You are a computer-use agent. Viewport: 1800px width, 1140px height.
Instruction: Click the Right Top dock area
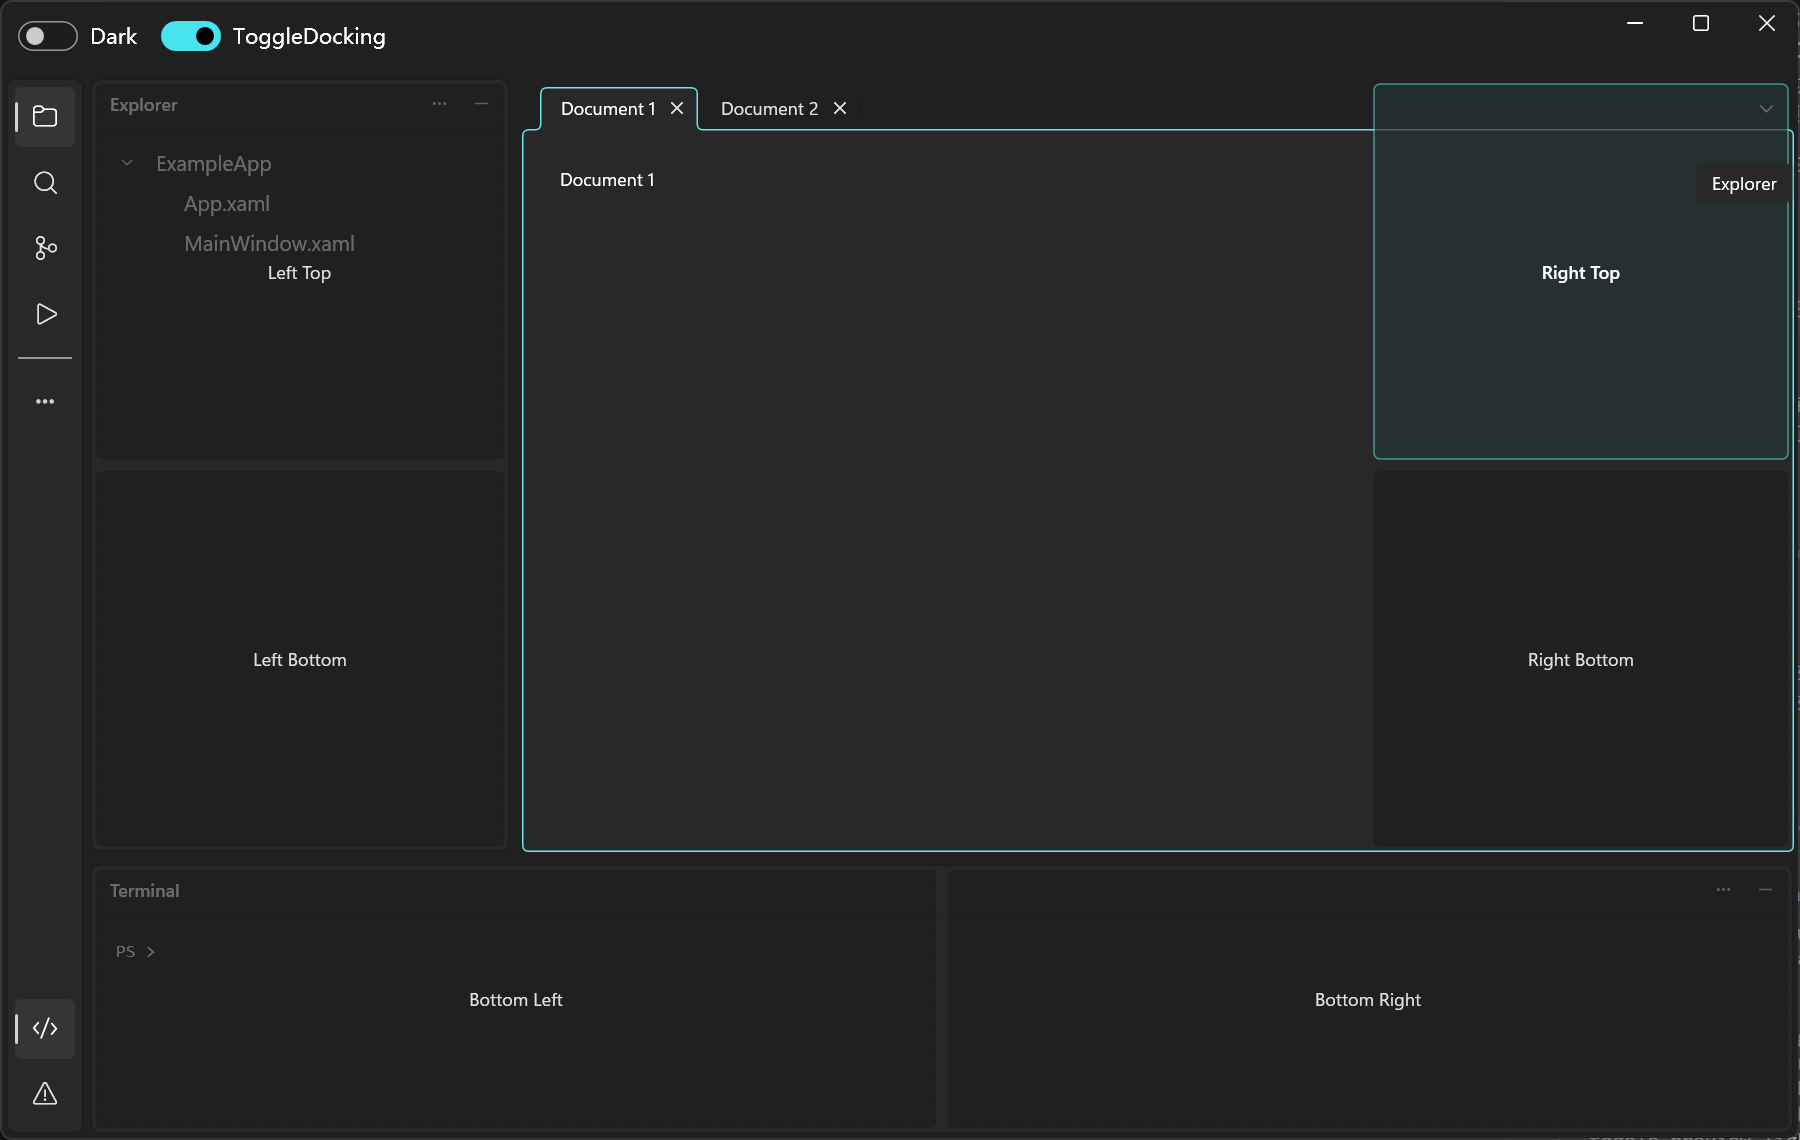tap(1580, 272)
